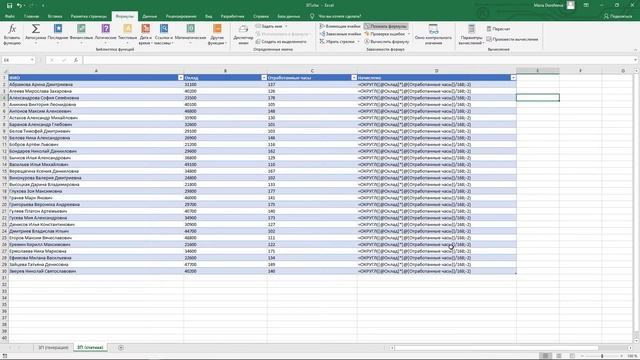The image size is (640, 360).
Task: Toggle the Show Formulas button off
Action: [386, 26]
